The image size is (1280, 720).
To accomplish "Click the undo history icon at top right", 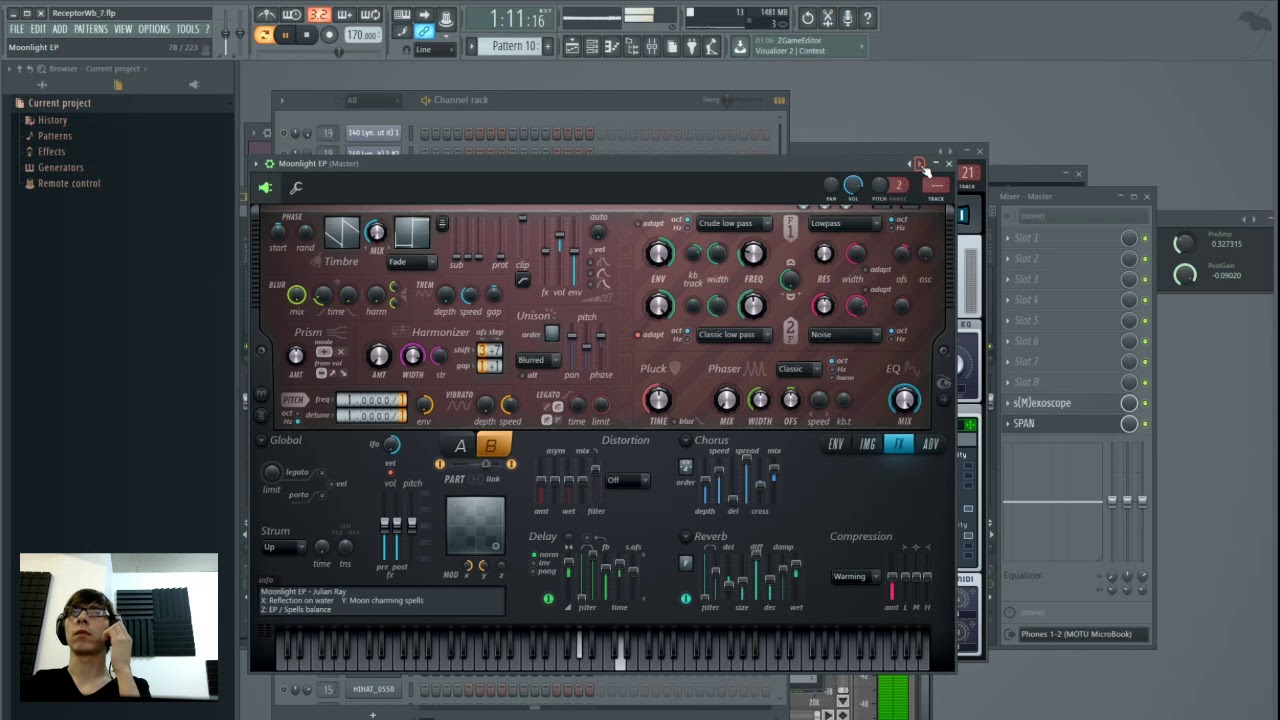I will (x=808, y=17).
